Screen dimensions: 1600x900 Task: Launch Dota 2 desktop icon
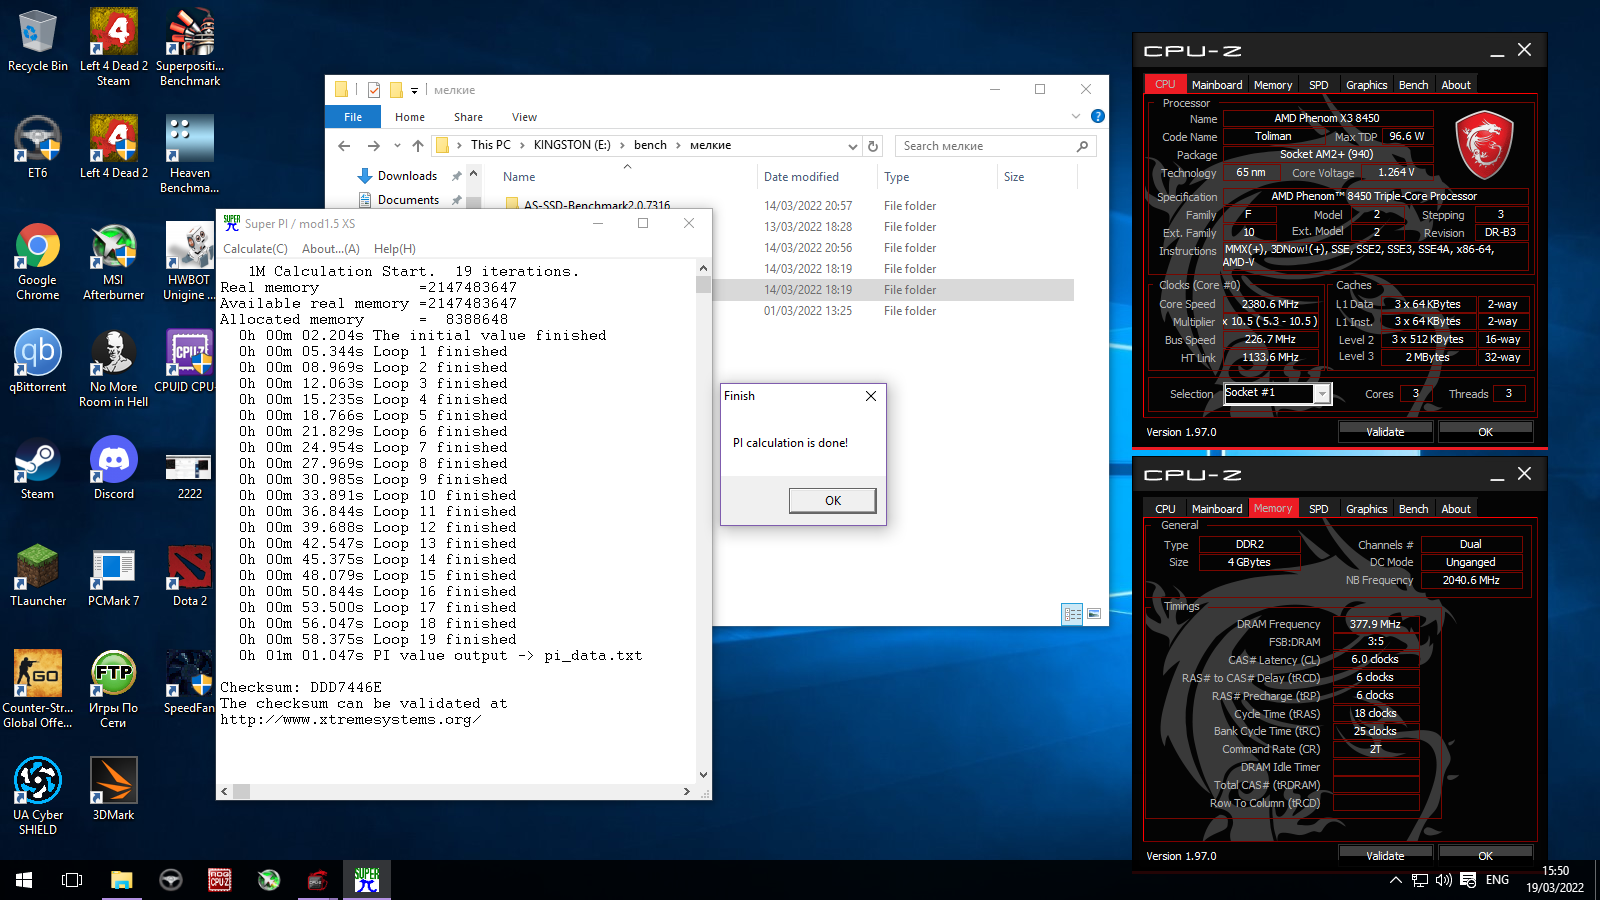[x=190, y=575]
